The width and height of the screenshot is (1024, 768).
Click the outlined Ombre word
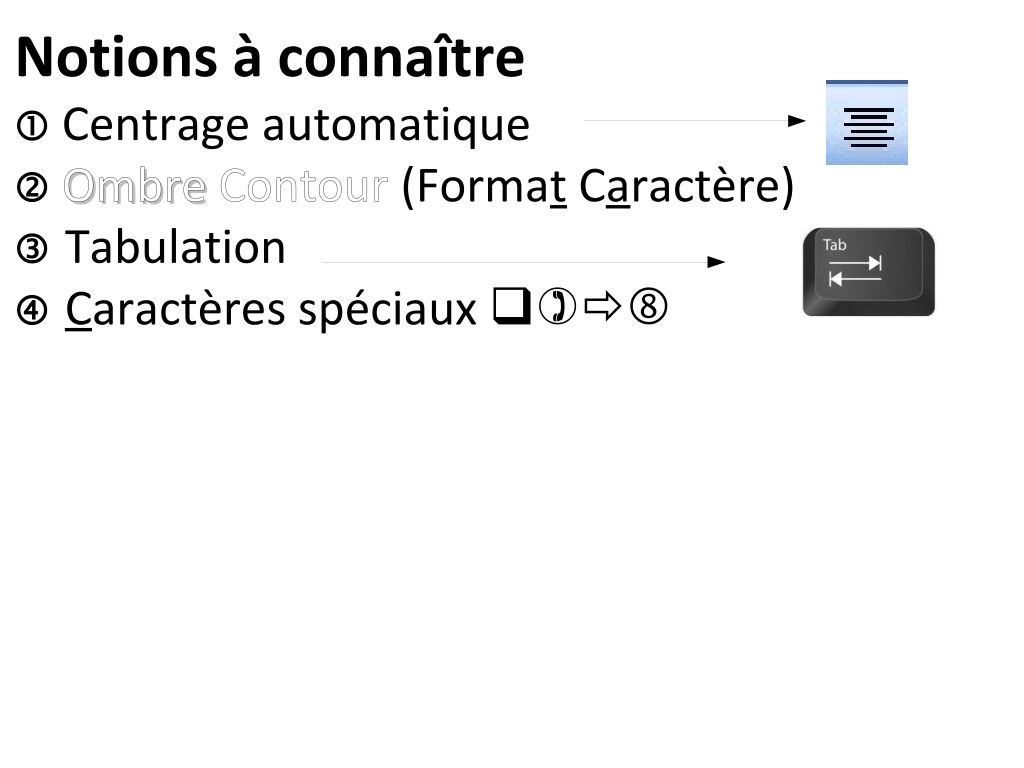point(135,186)
